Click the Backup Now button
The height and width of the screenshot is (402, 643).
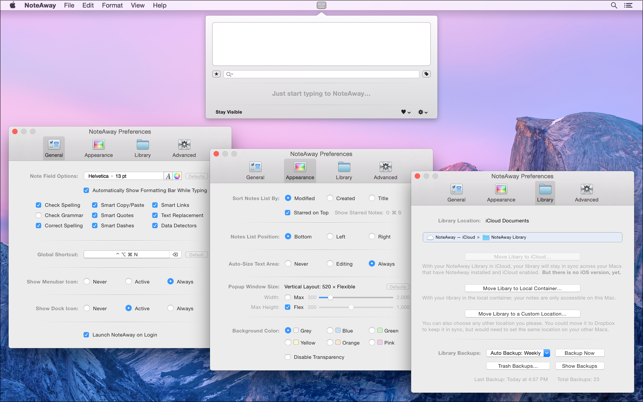(579, 353)
